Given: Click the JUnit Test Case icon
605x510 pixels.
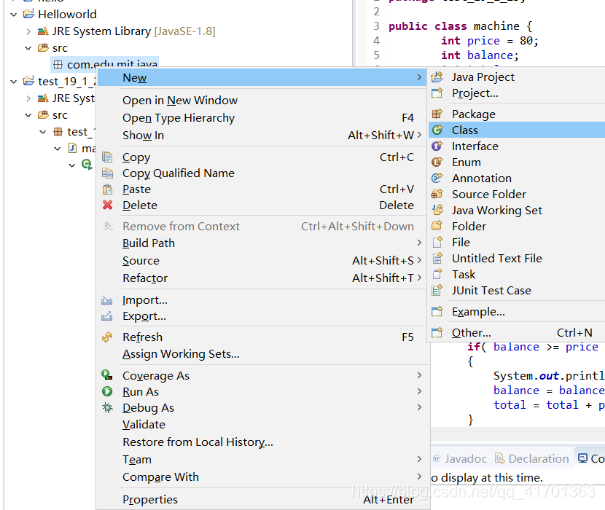Looking at the screenshot, I should [x=437, y=290].
